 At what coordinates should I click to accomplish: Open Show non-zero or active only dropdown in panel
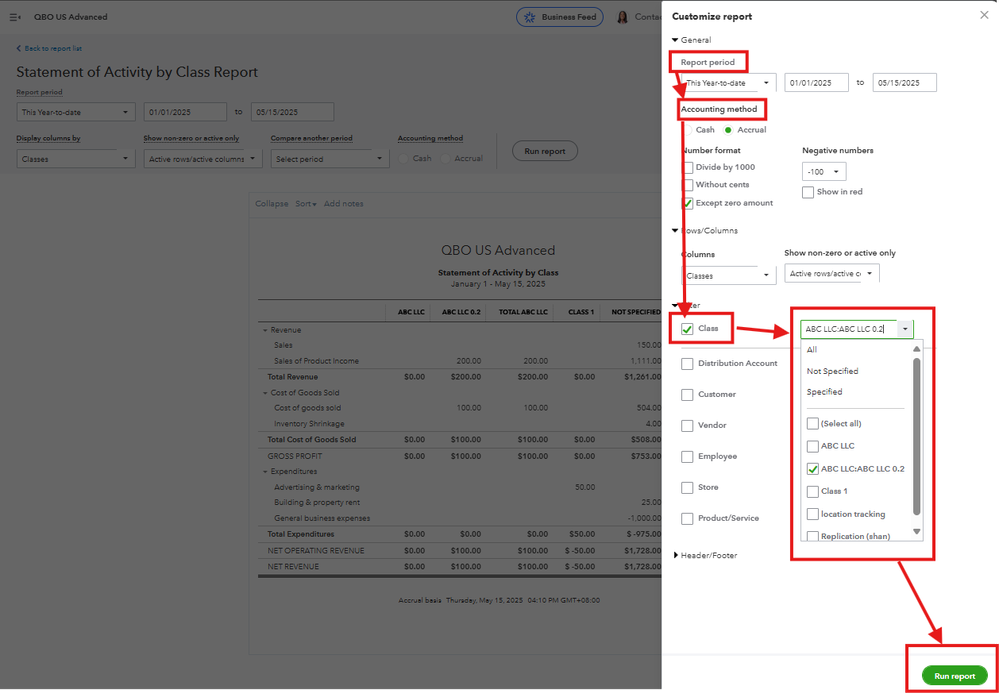point(831,273)
